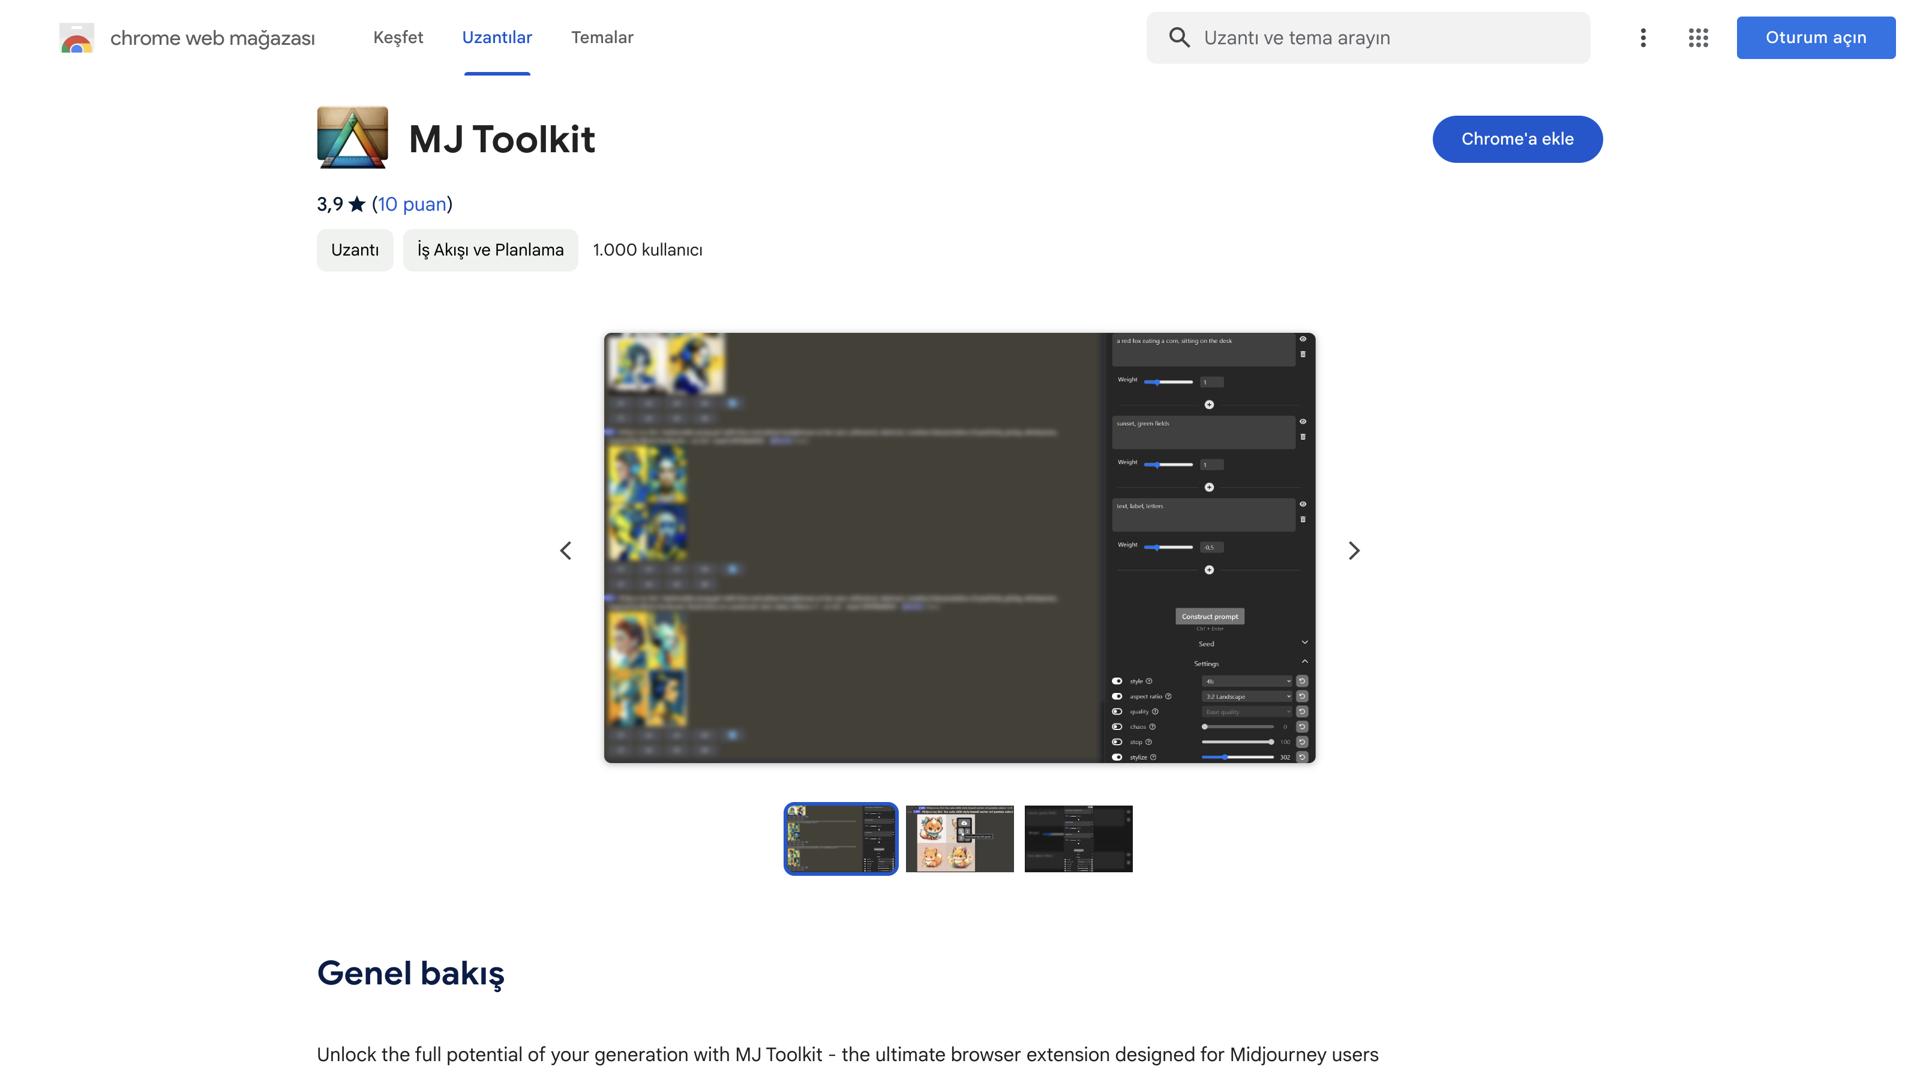Open the Keşfet menu item
The width and height of the screenshot is (1920, 1080).
click(x=398, y=37)
